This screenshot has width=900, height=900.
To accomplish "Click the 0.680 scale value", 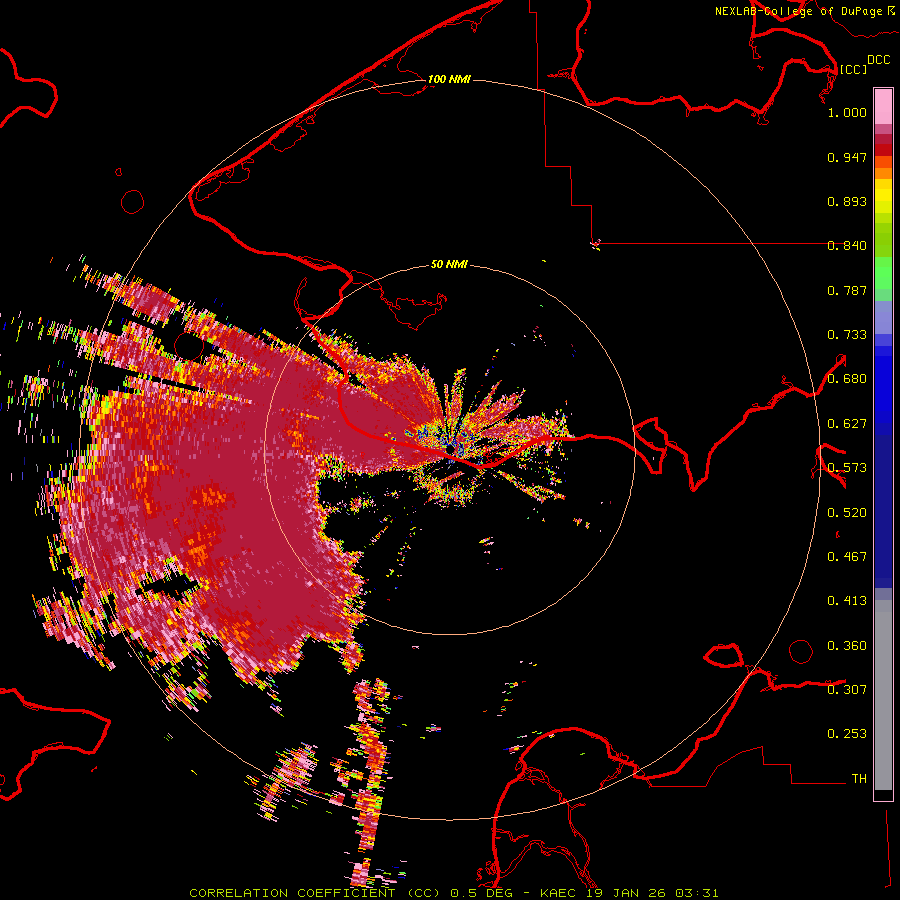I will pyautogui.click(x=847, y=379).
